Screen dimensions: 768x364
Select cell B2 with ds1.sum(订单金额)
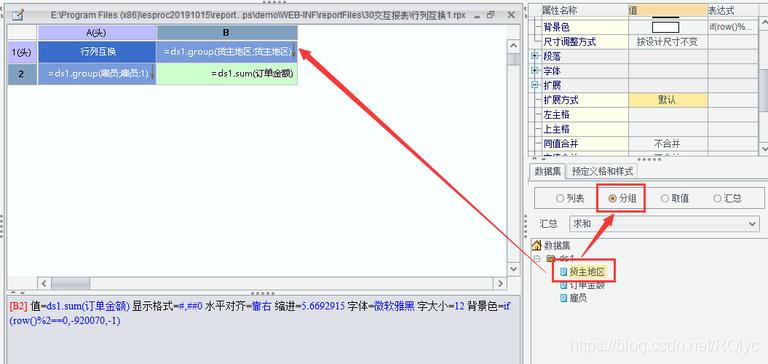pos(227,74)
